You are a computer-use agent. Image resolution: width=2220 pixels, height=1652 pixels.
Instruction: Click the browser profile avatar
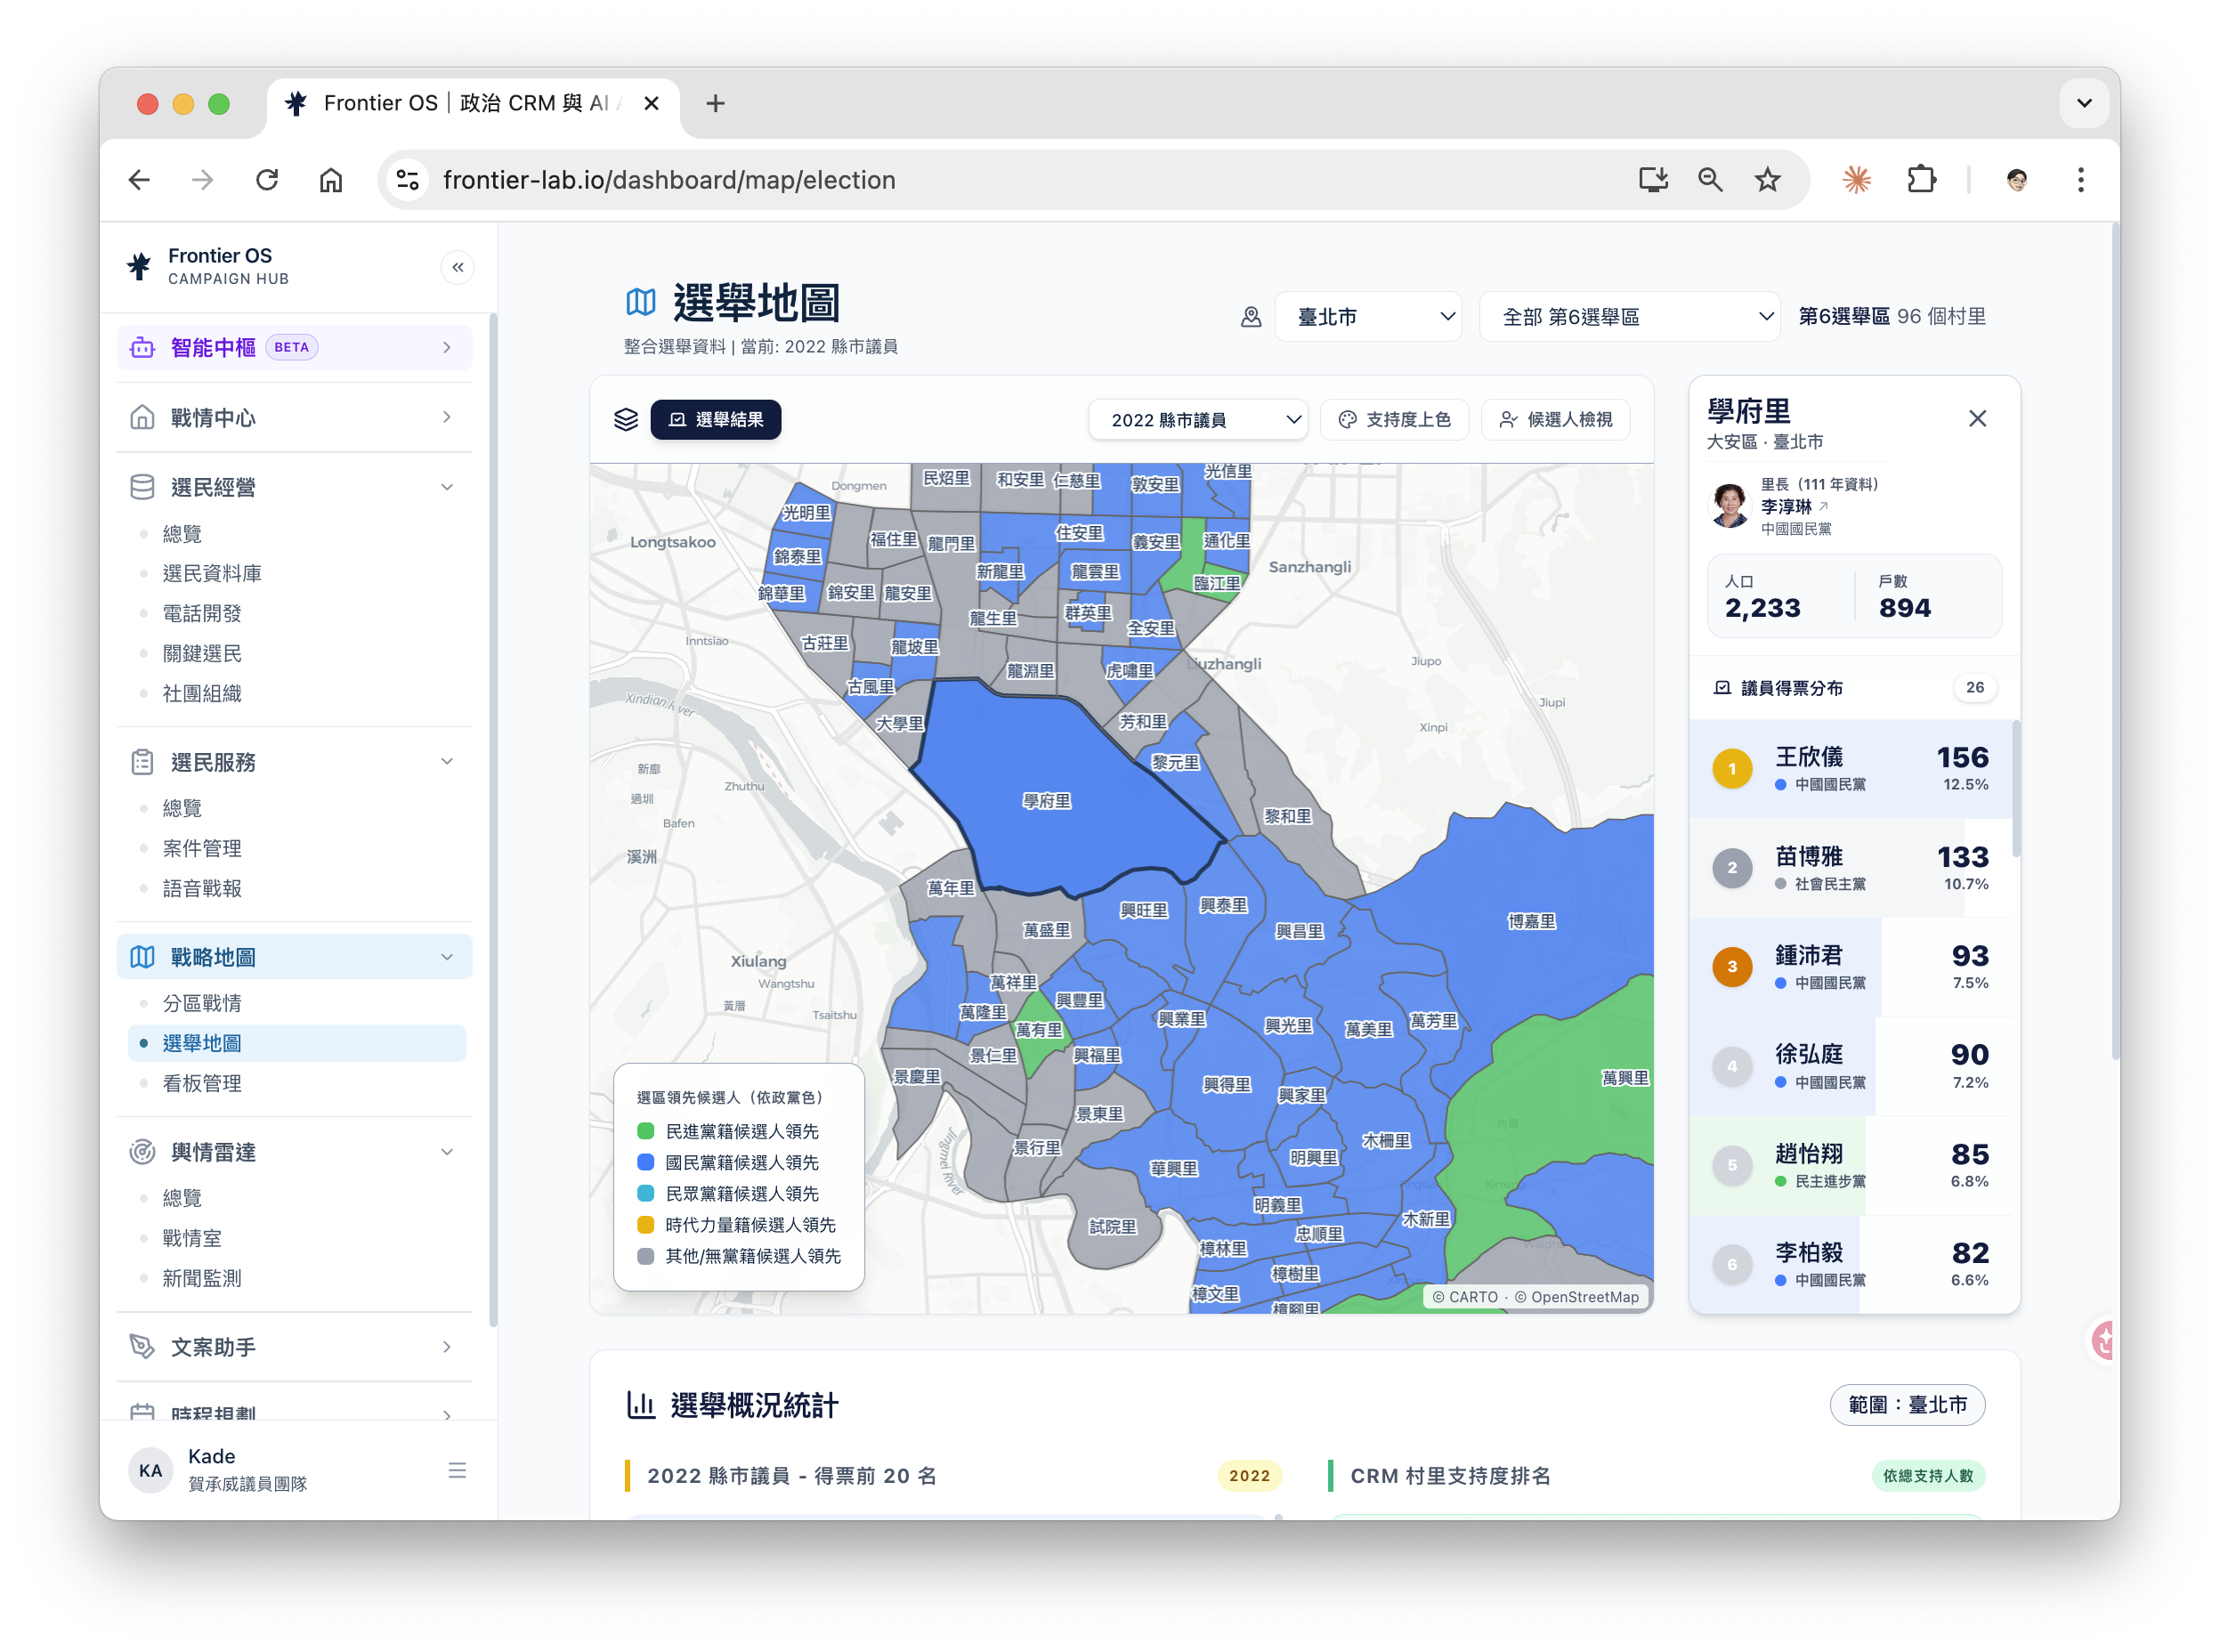coord(2017,180)
